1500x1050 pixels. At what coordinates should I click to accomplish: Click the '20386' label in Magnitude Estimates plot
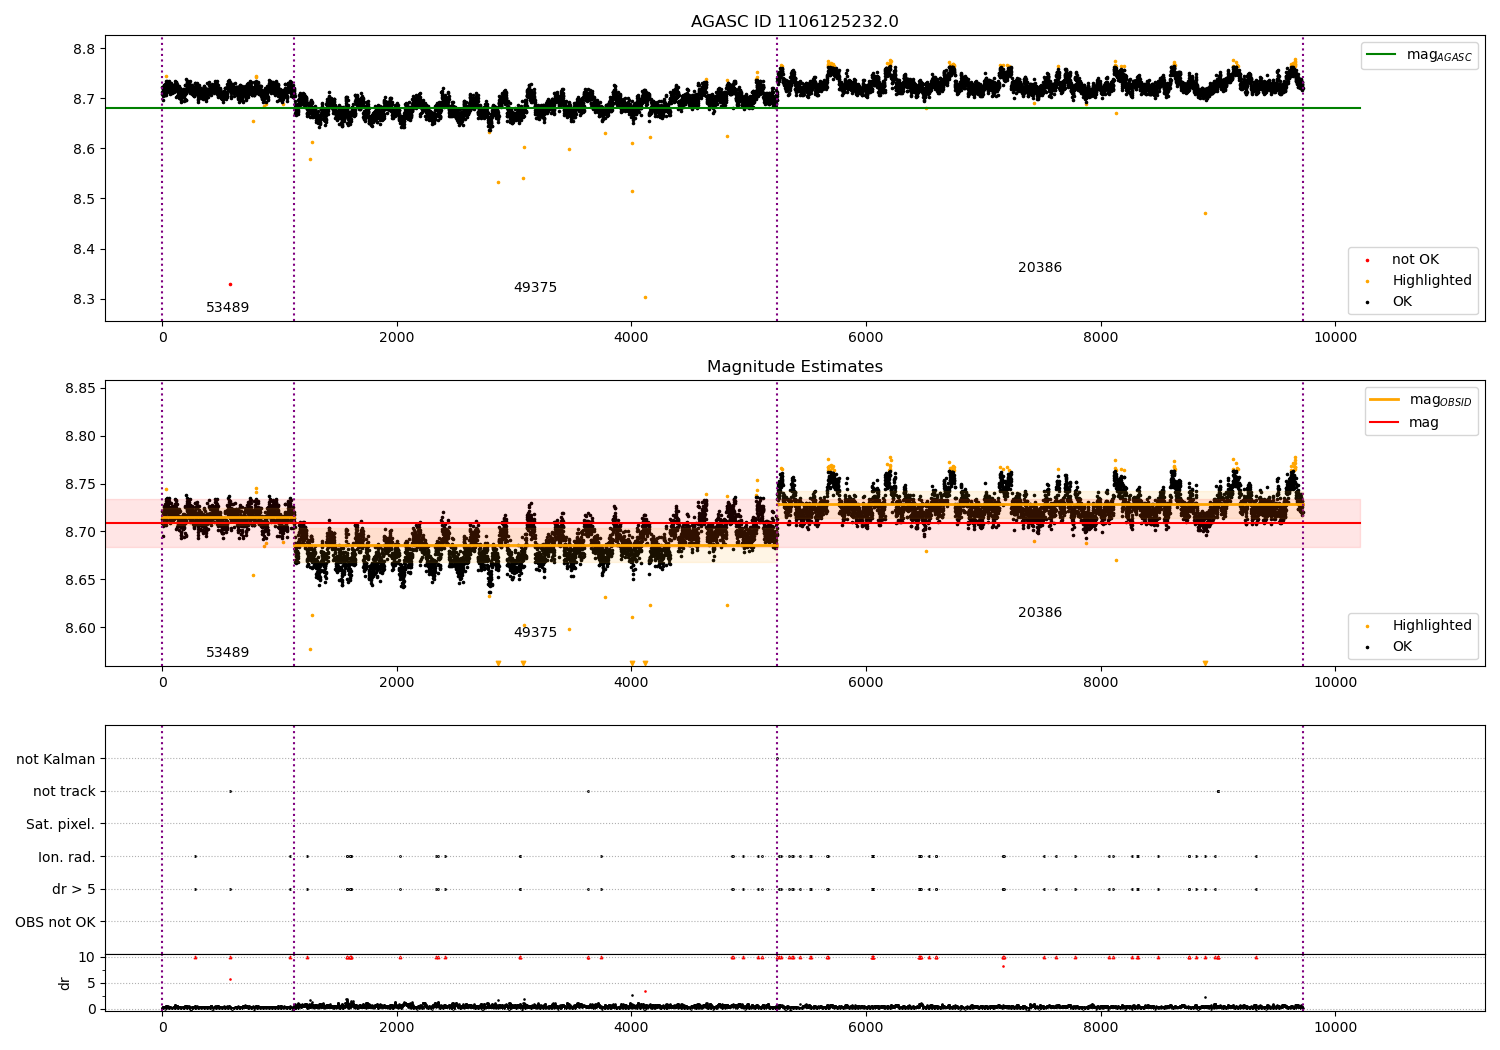coord(1040,613)
